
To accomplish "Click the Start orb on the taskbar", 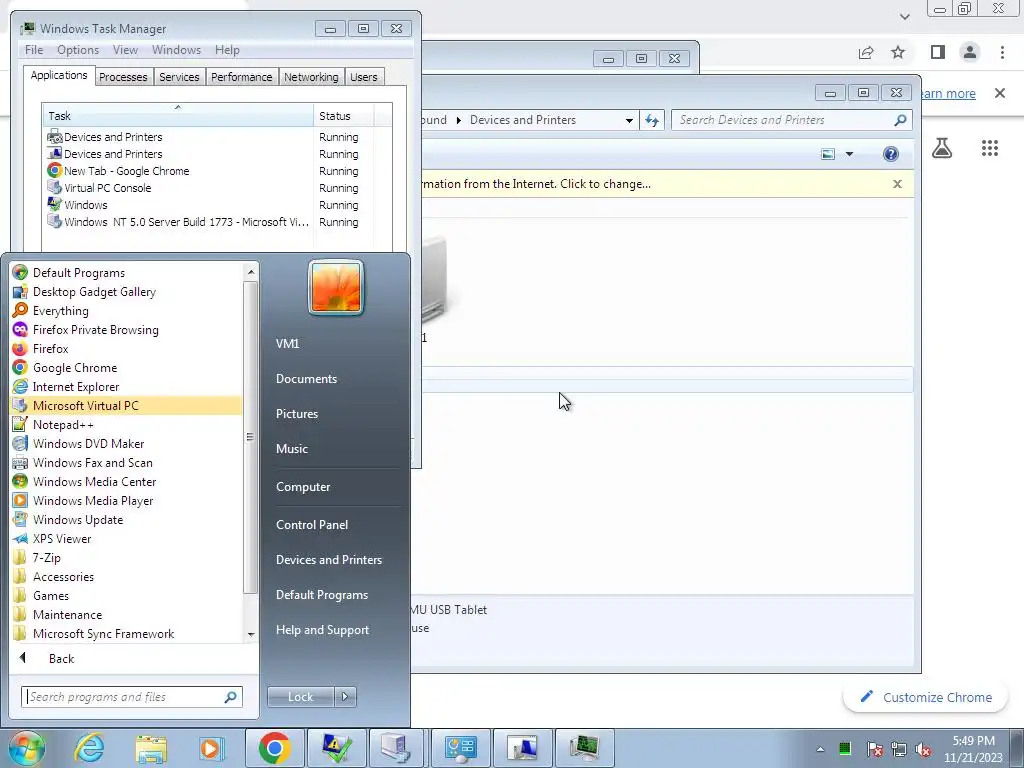I will coord(26,748).
